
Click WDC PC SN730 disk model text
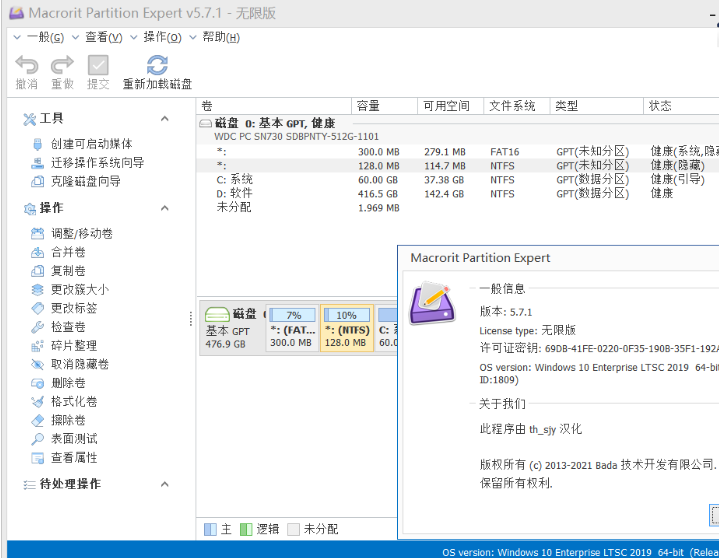pos(296,137)
